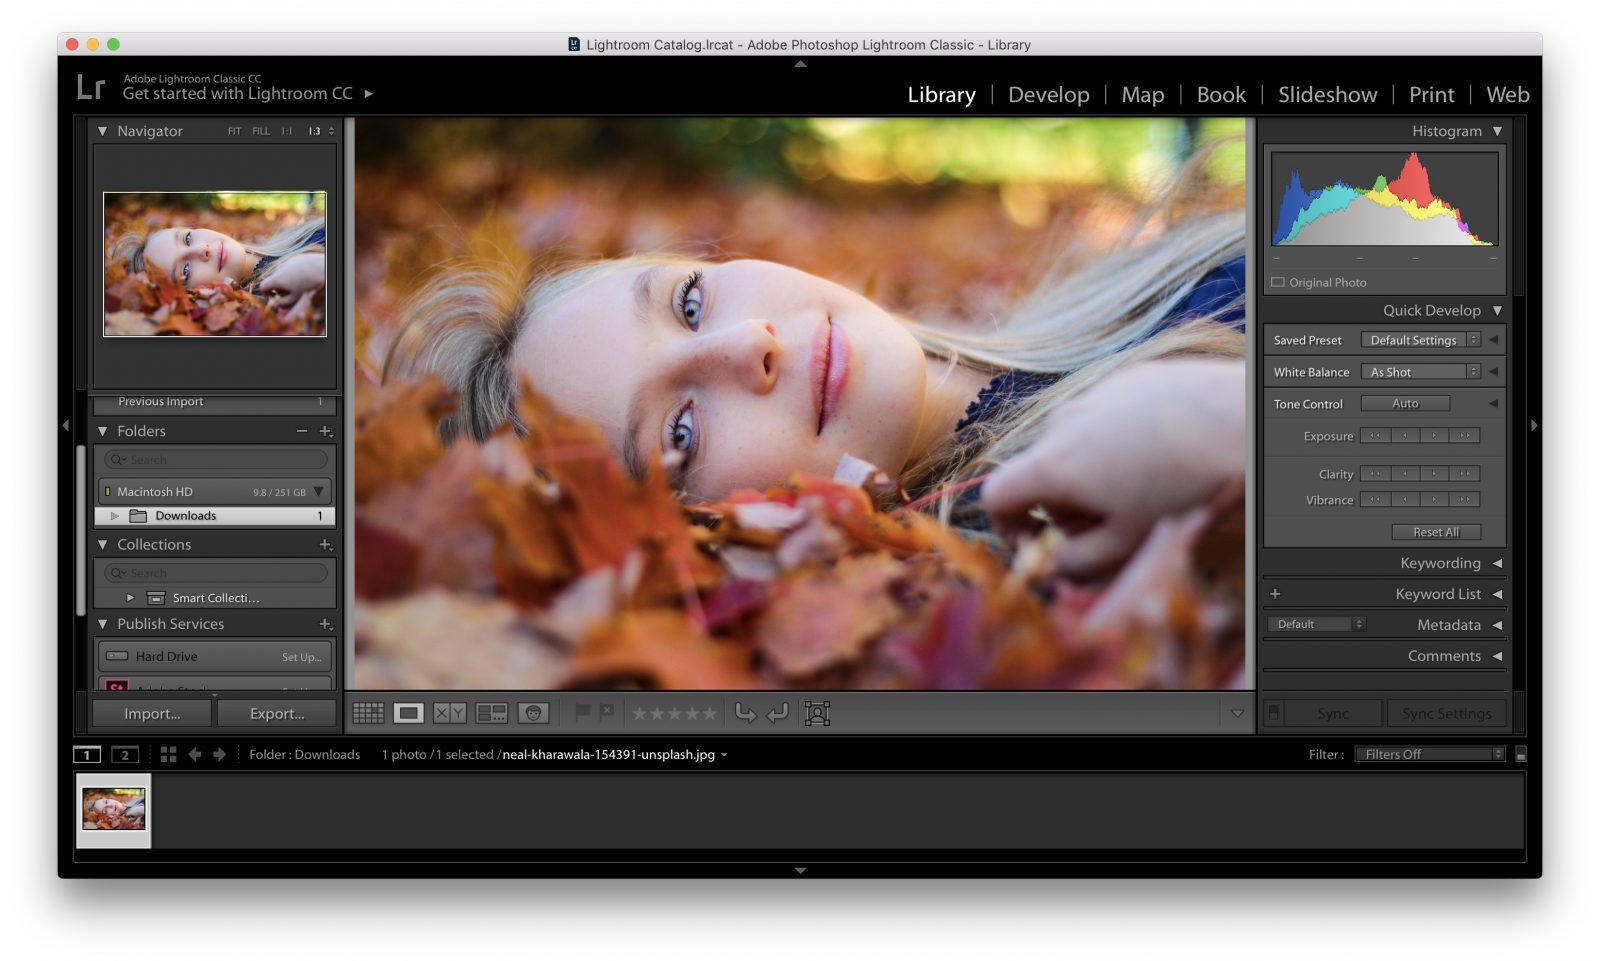Toggle the filter lock switch
The width and height of the screenshot is (1600, 961).
click(x=1521, y=754)
